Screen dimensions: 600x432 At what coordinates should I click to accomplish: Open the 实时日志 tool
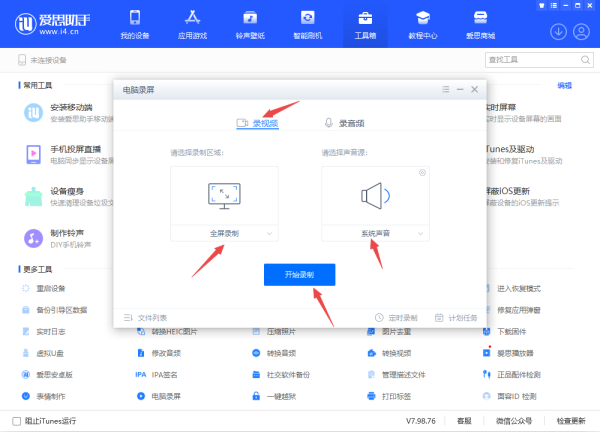click(44, 331)
